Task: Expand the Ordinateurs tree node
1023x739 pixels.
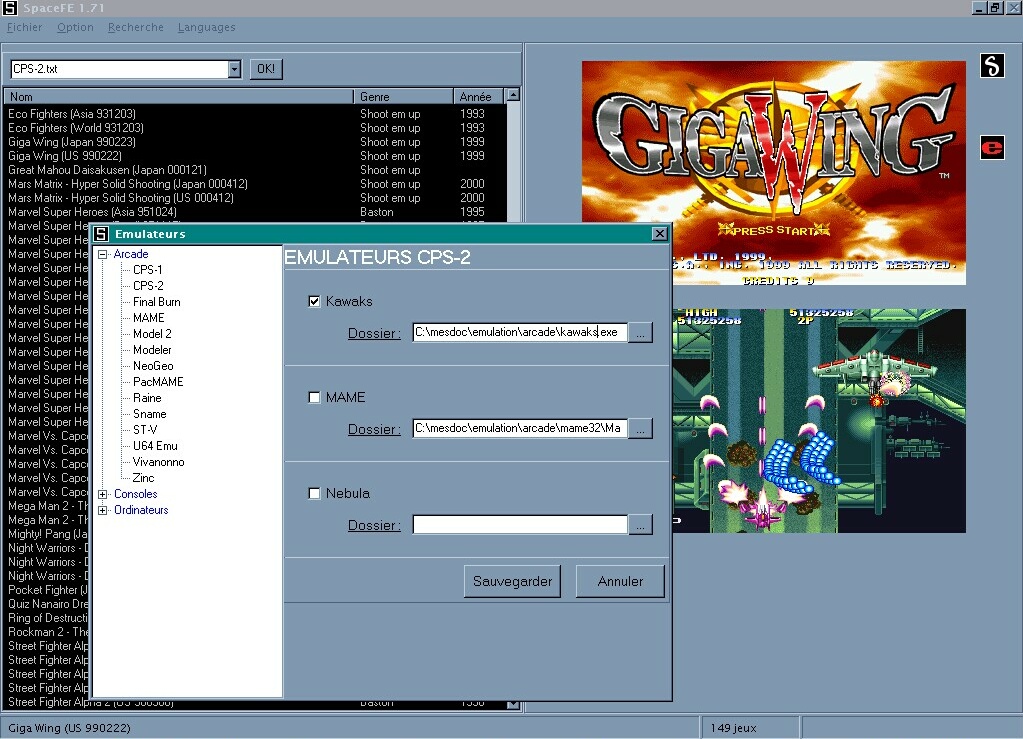Action: click(102, 511)
